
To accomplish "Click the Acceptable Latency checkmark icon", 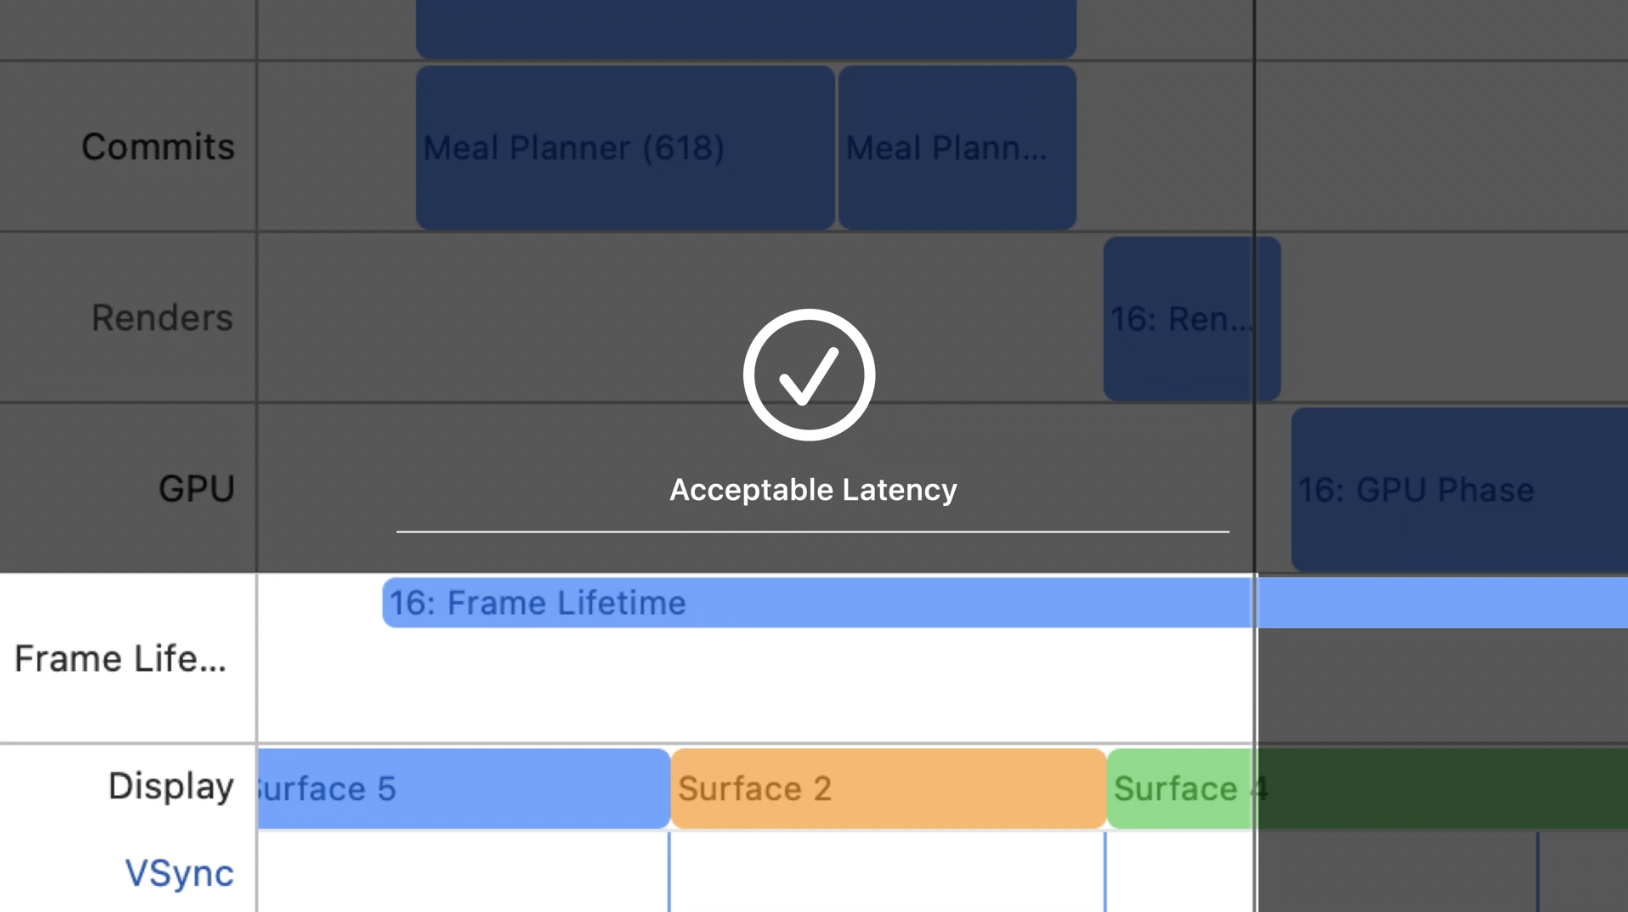I will [809, 375].
